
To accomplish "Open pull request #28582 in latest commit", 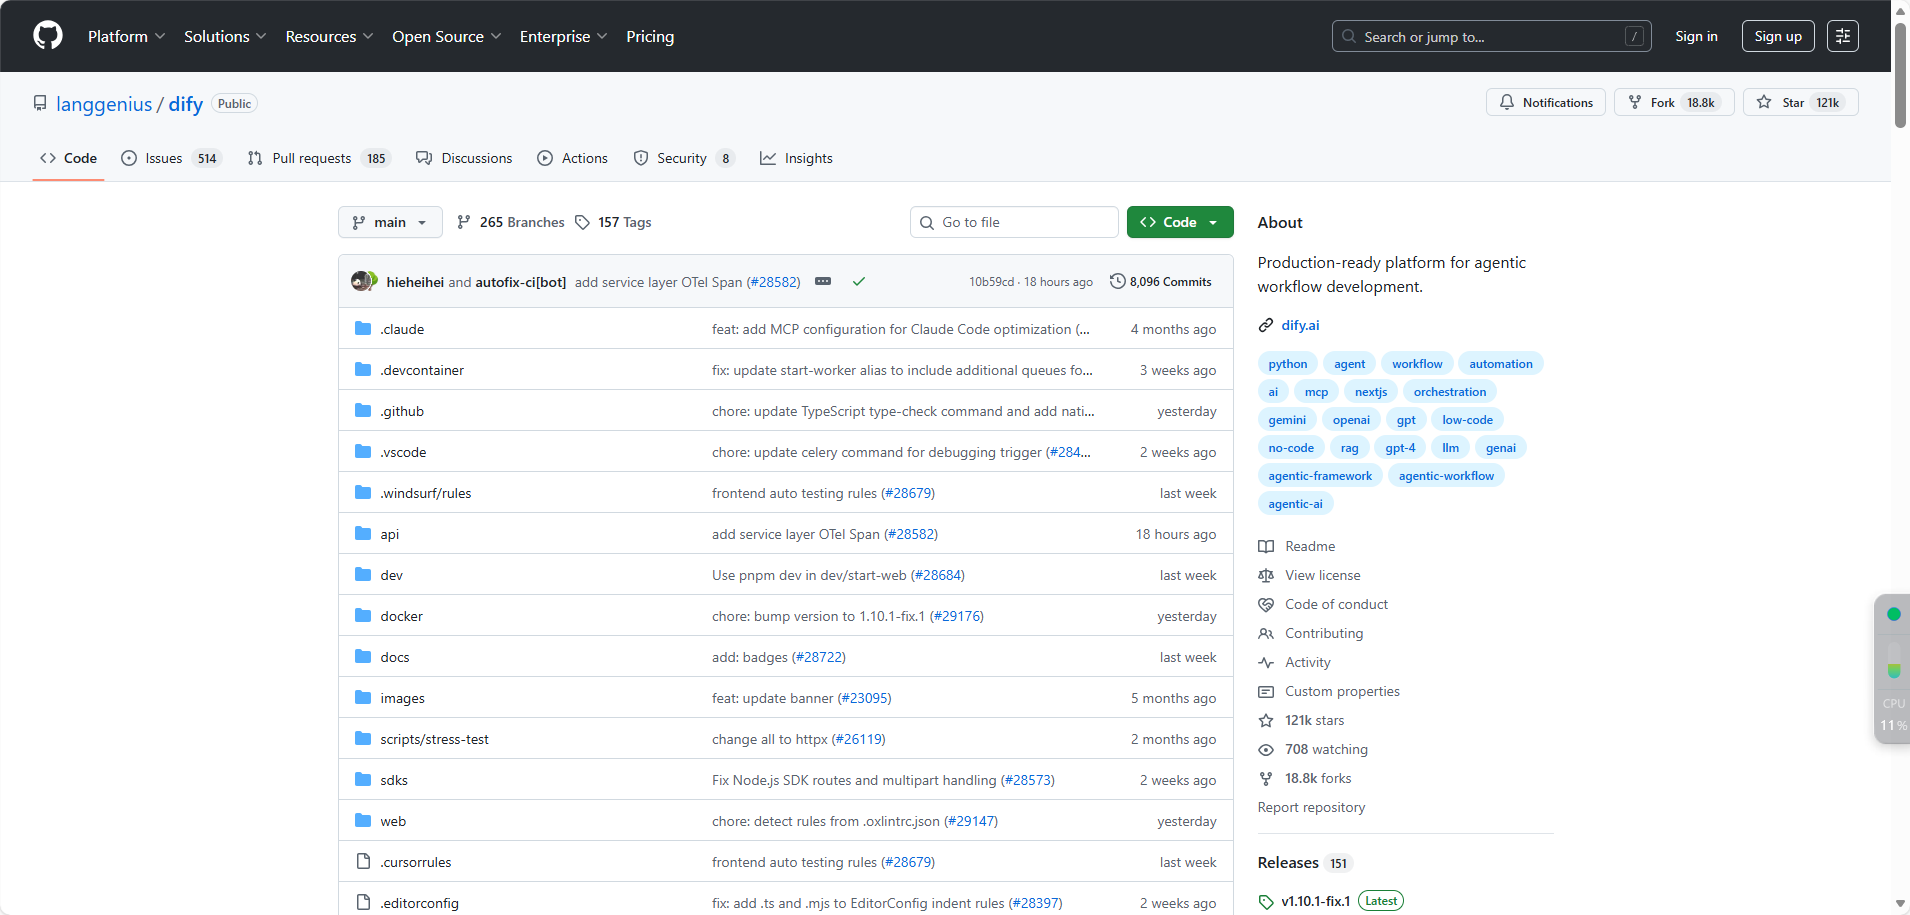I will (x=774, y=282).
